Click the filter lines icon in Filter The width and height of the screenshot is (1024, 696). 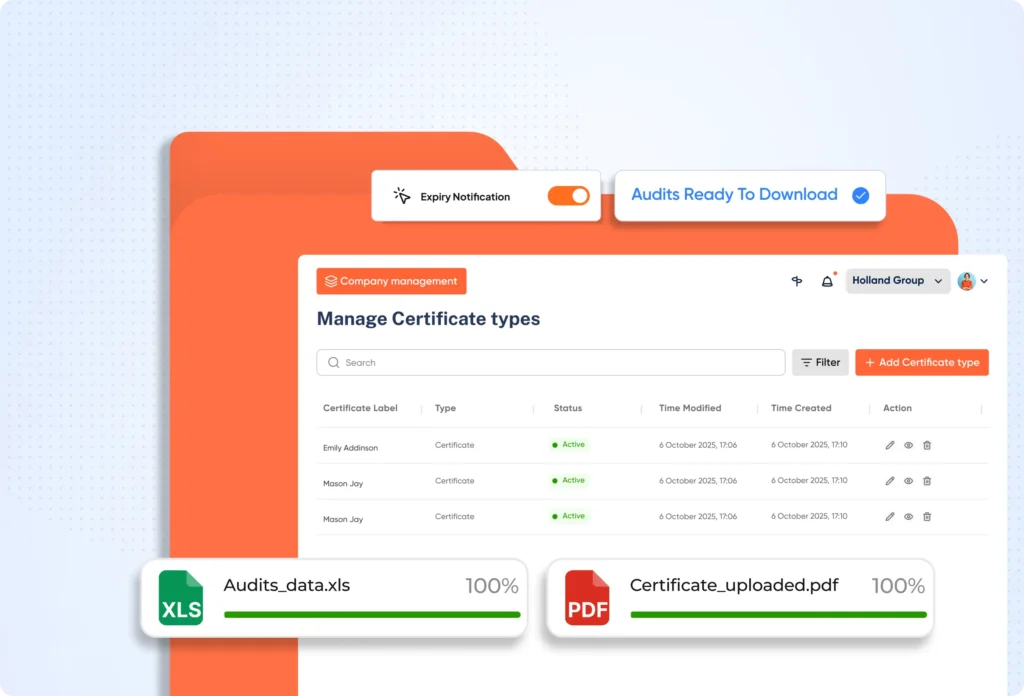pyautogui.click(x=807, y=362)
